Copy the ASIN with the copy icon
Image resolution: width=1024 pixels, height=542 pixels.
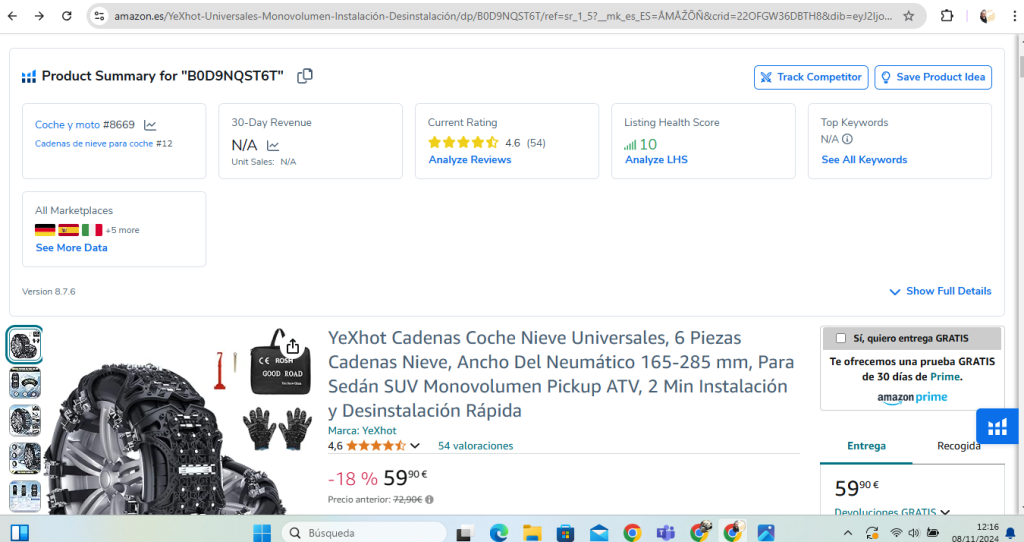click(305, 76)
